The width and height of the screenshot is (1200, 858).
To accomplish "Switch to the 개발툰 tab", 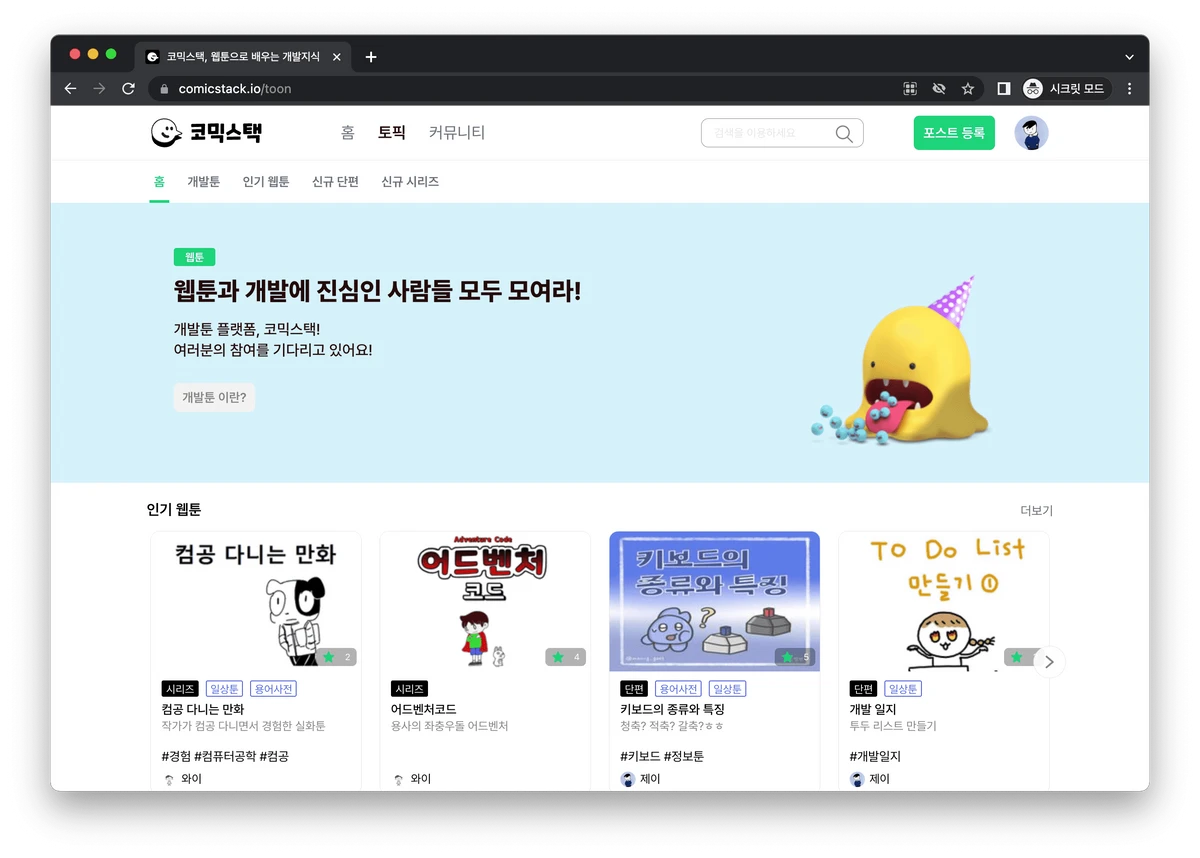I will tap(203, 181).
